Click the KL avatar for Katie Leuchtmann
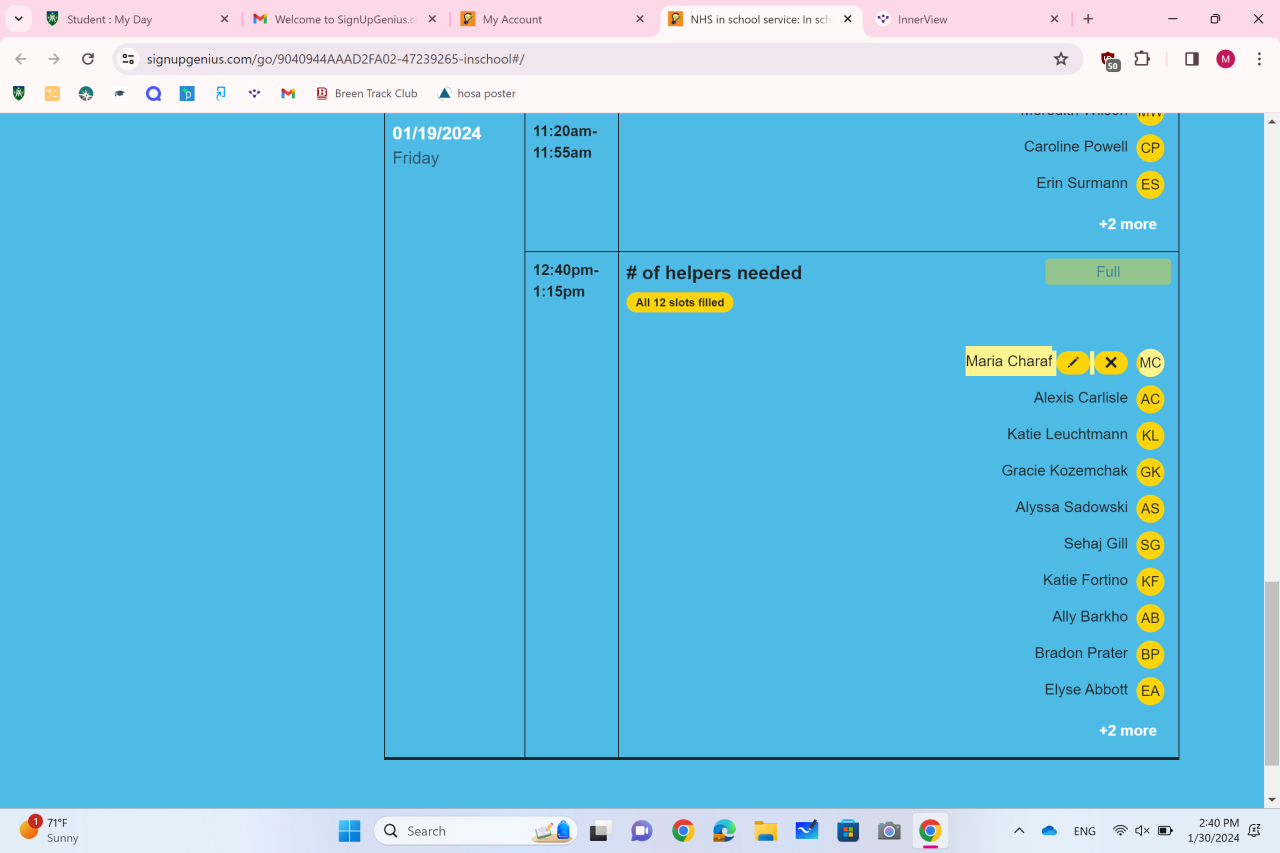 pos(1150,436)
